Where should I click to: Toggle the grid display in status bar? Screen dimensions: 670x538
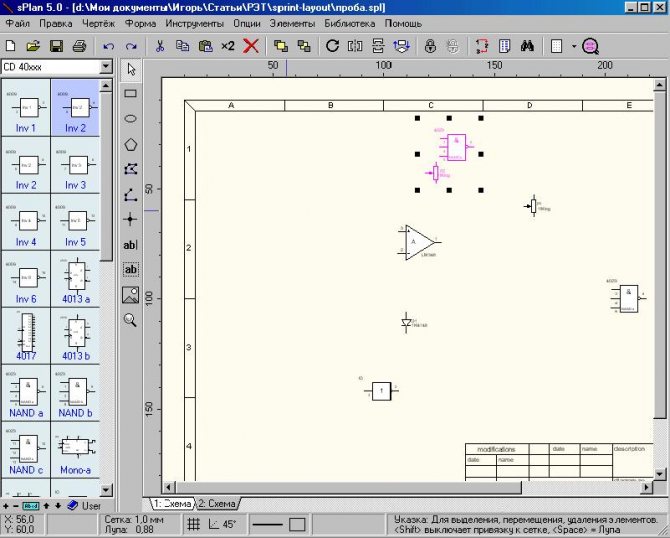[x=194, y=524]
